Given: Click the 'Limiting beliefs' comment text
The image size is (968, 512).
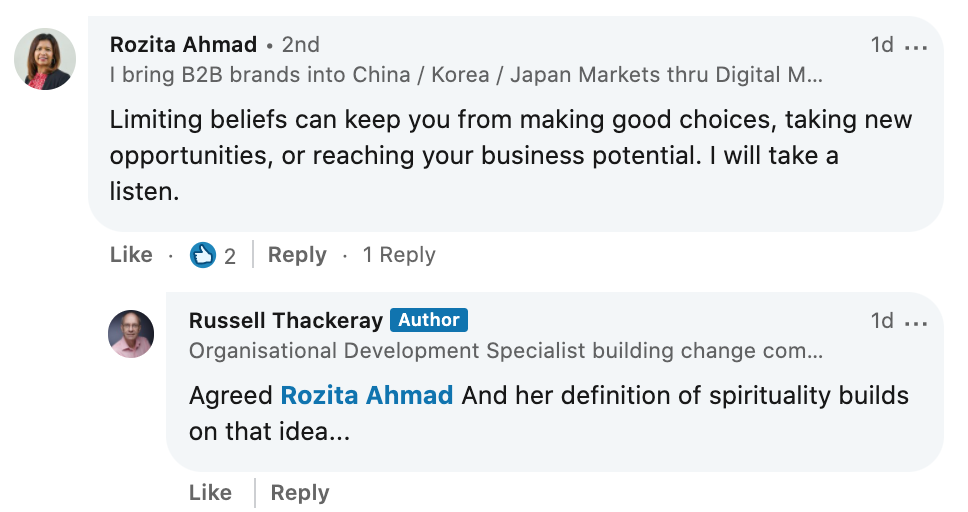Looking at the screenshot, I should point(510,155).
